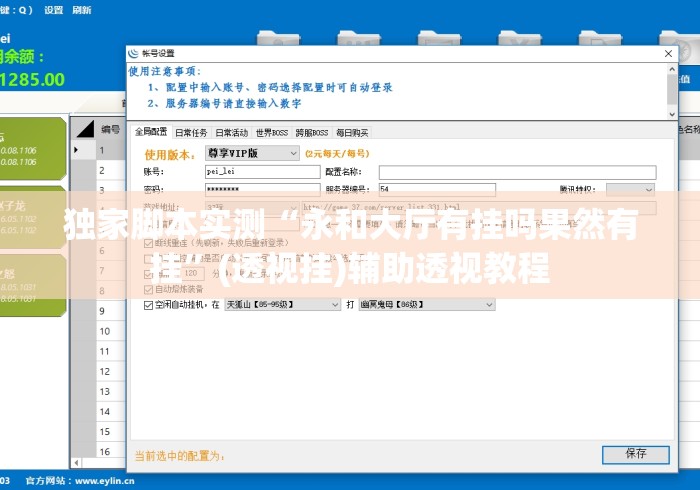
Task: Click the official website www.eylin.cn text
Action: pos(104,481)
